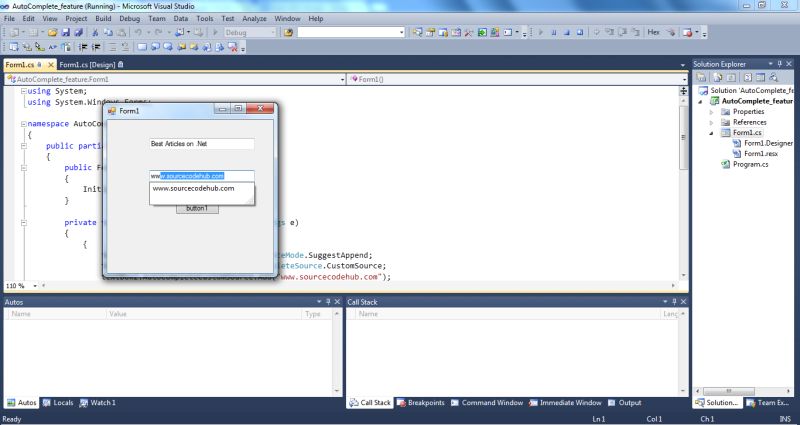Click the Ready status bar text
Viewport: 800px width, 425px height.
[x=12, y=419]
